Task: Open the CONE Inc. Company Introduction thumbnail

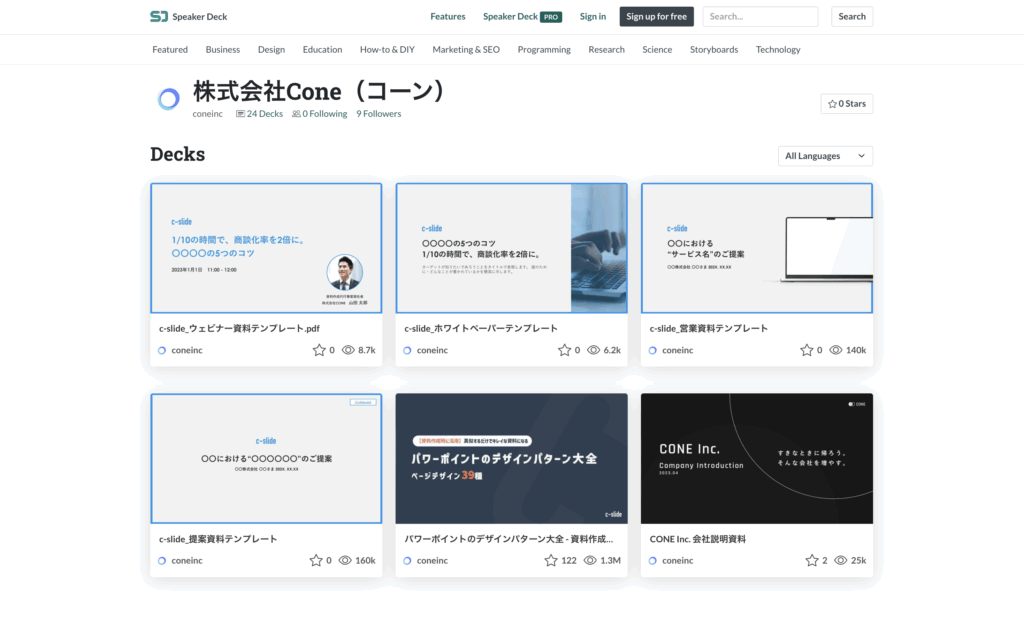Action: coord(756,458)
